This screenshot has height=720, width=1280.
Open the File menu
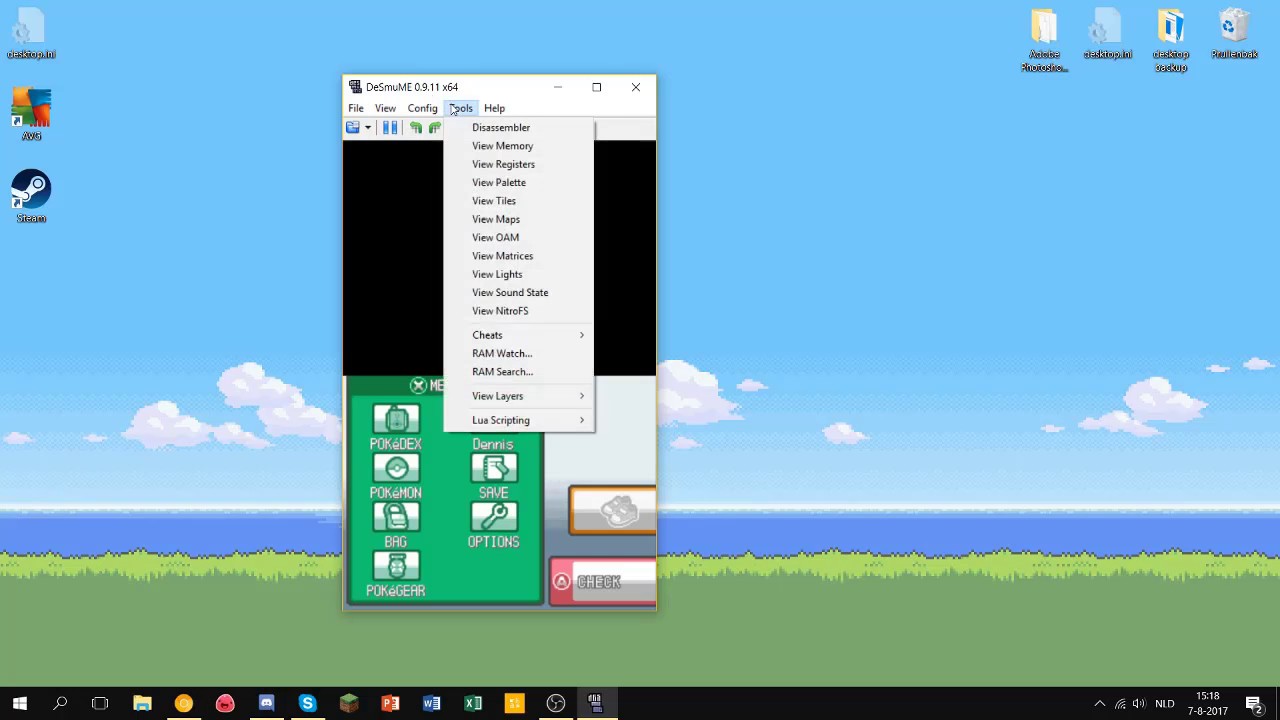pos(356,108)
